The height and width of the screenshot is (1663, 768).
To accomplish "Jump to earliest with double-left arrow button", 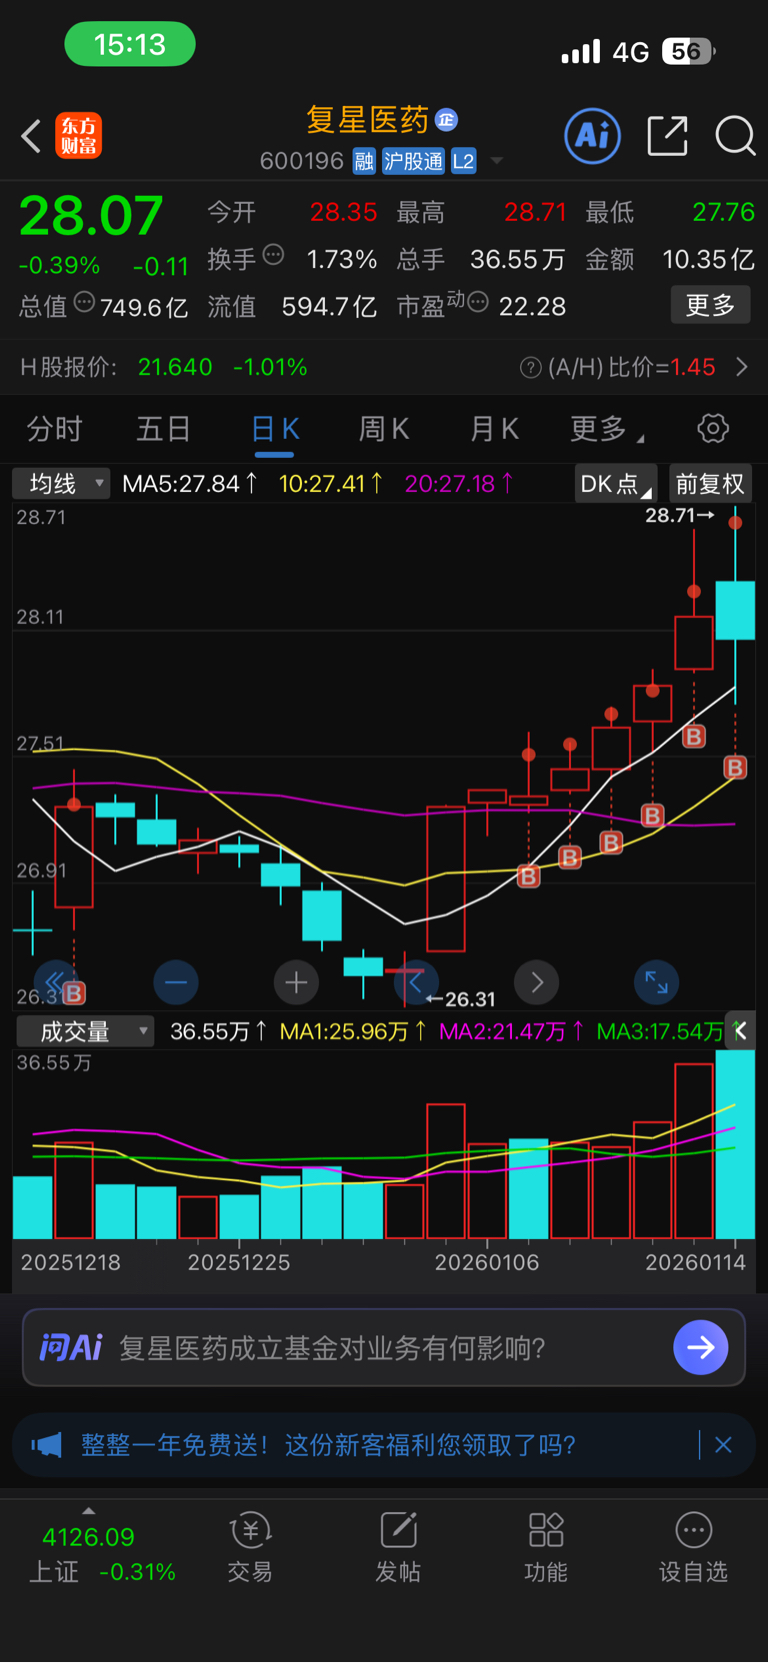I will pyautogui.click(x=55, y=983).
